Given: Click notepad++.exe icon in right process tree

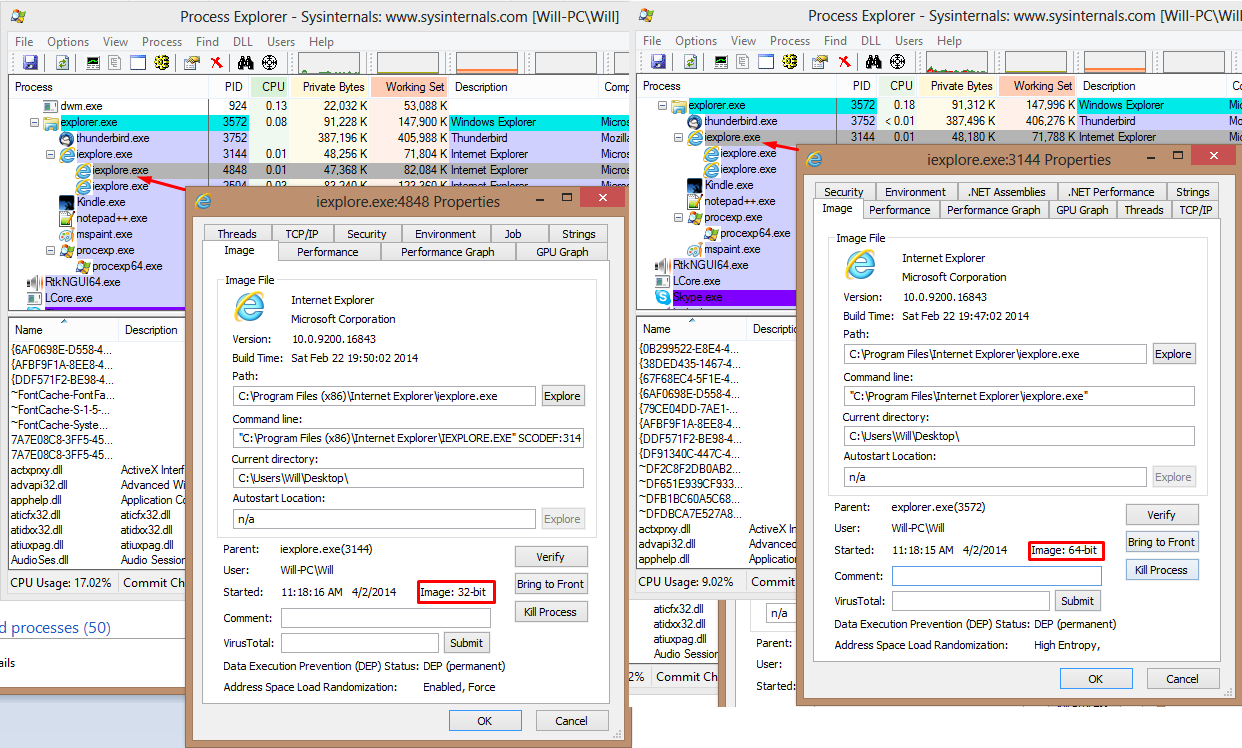Looking at the screenshot, I should pyautogui.click(x=695, y=201).
